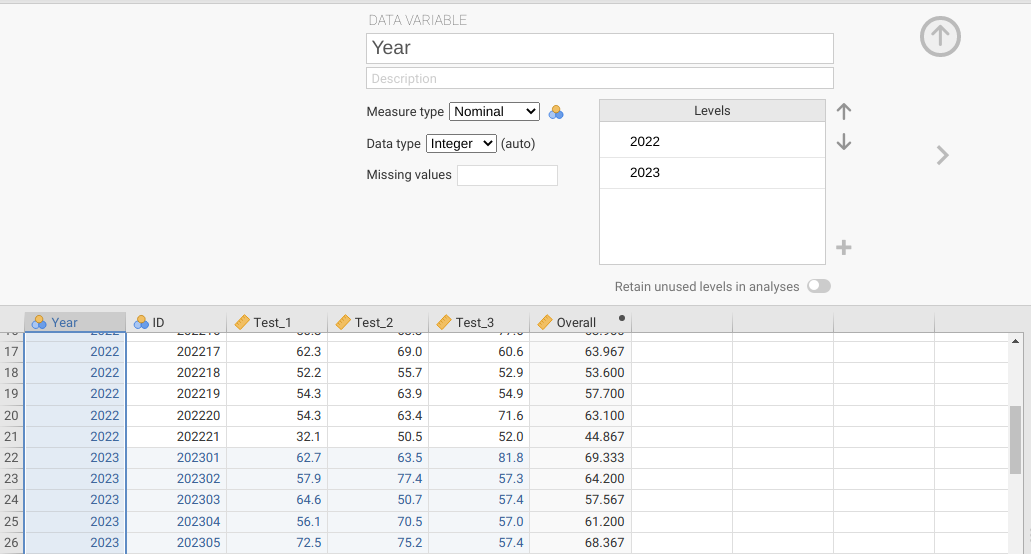Move level down with the down arrow

843,142
